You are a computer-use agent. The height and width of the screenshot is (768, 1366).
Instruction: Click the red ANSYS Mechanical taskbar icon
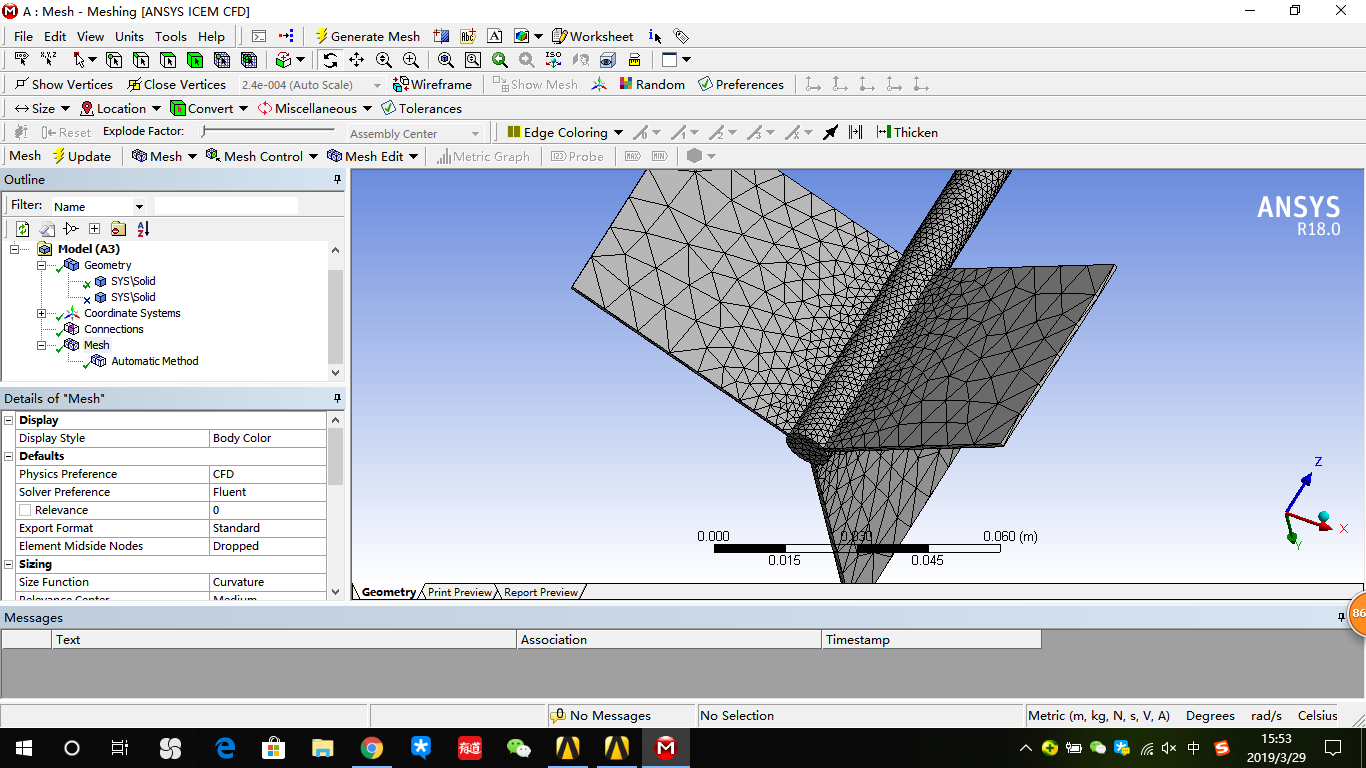pyautogui.click(x=666, y=748)
